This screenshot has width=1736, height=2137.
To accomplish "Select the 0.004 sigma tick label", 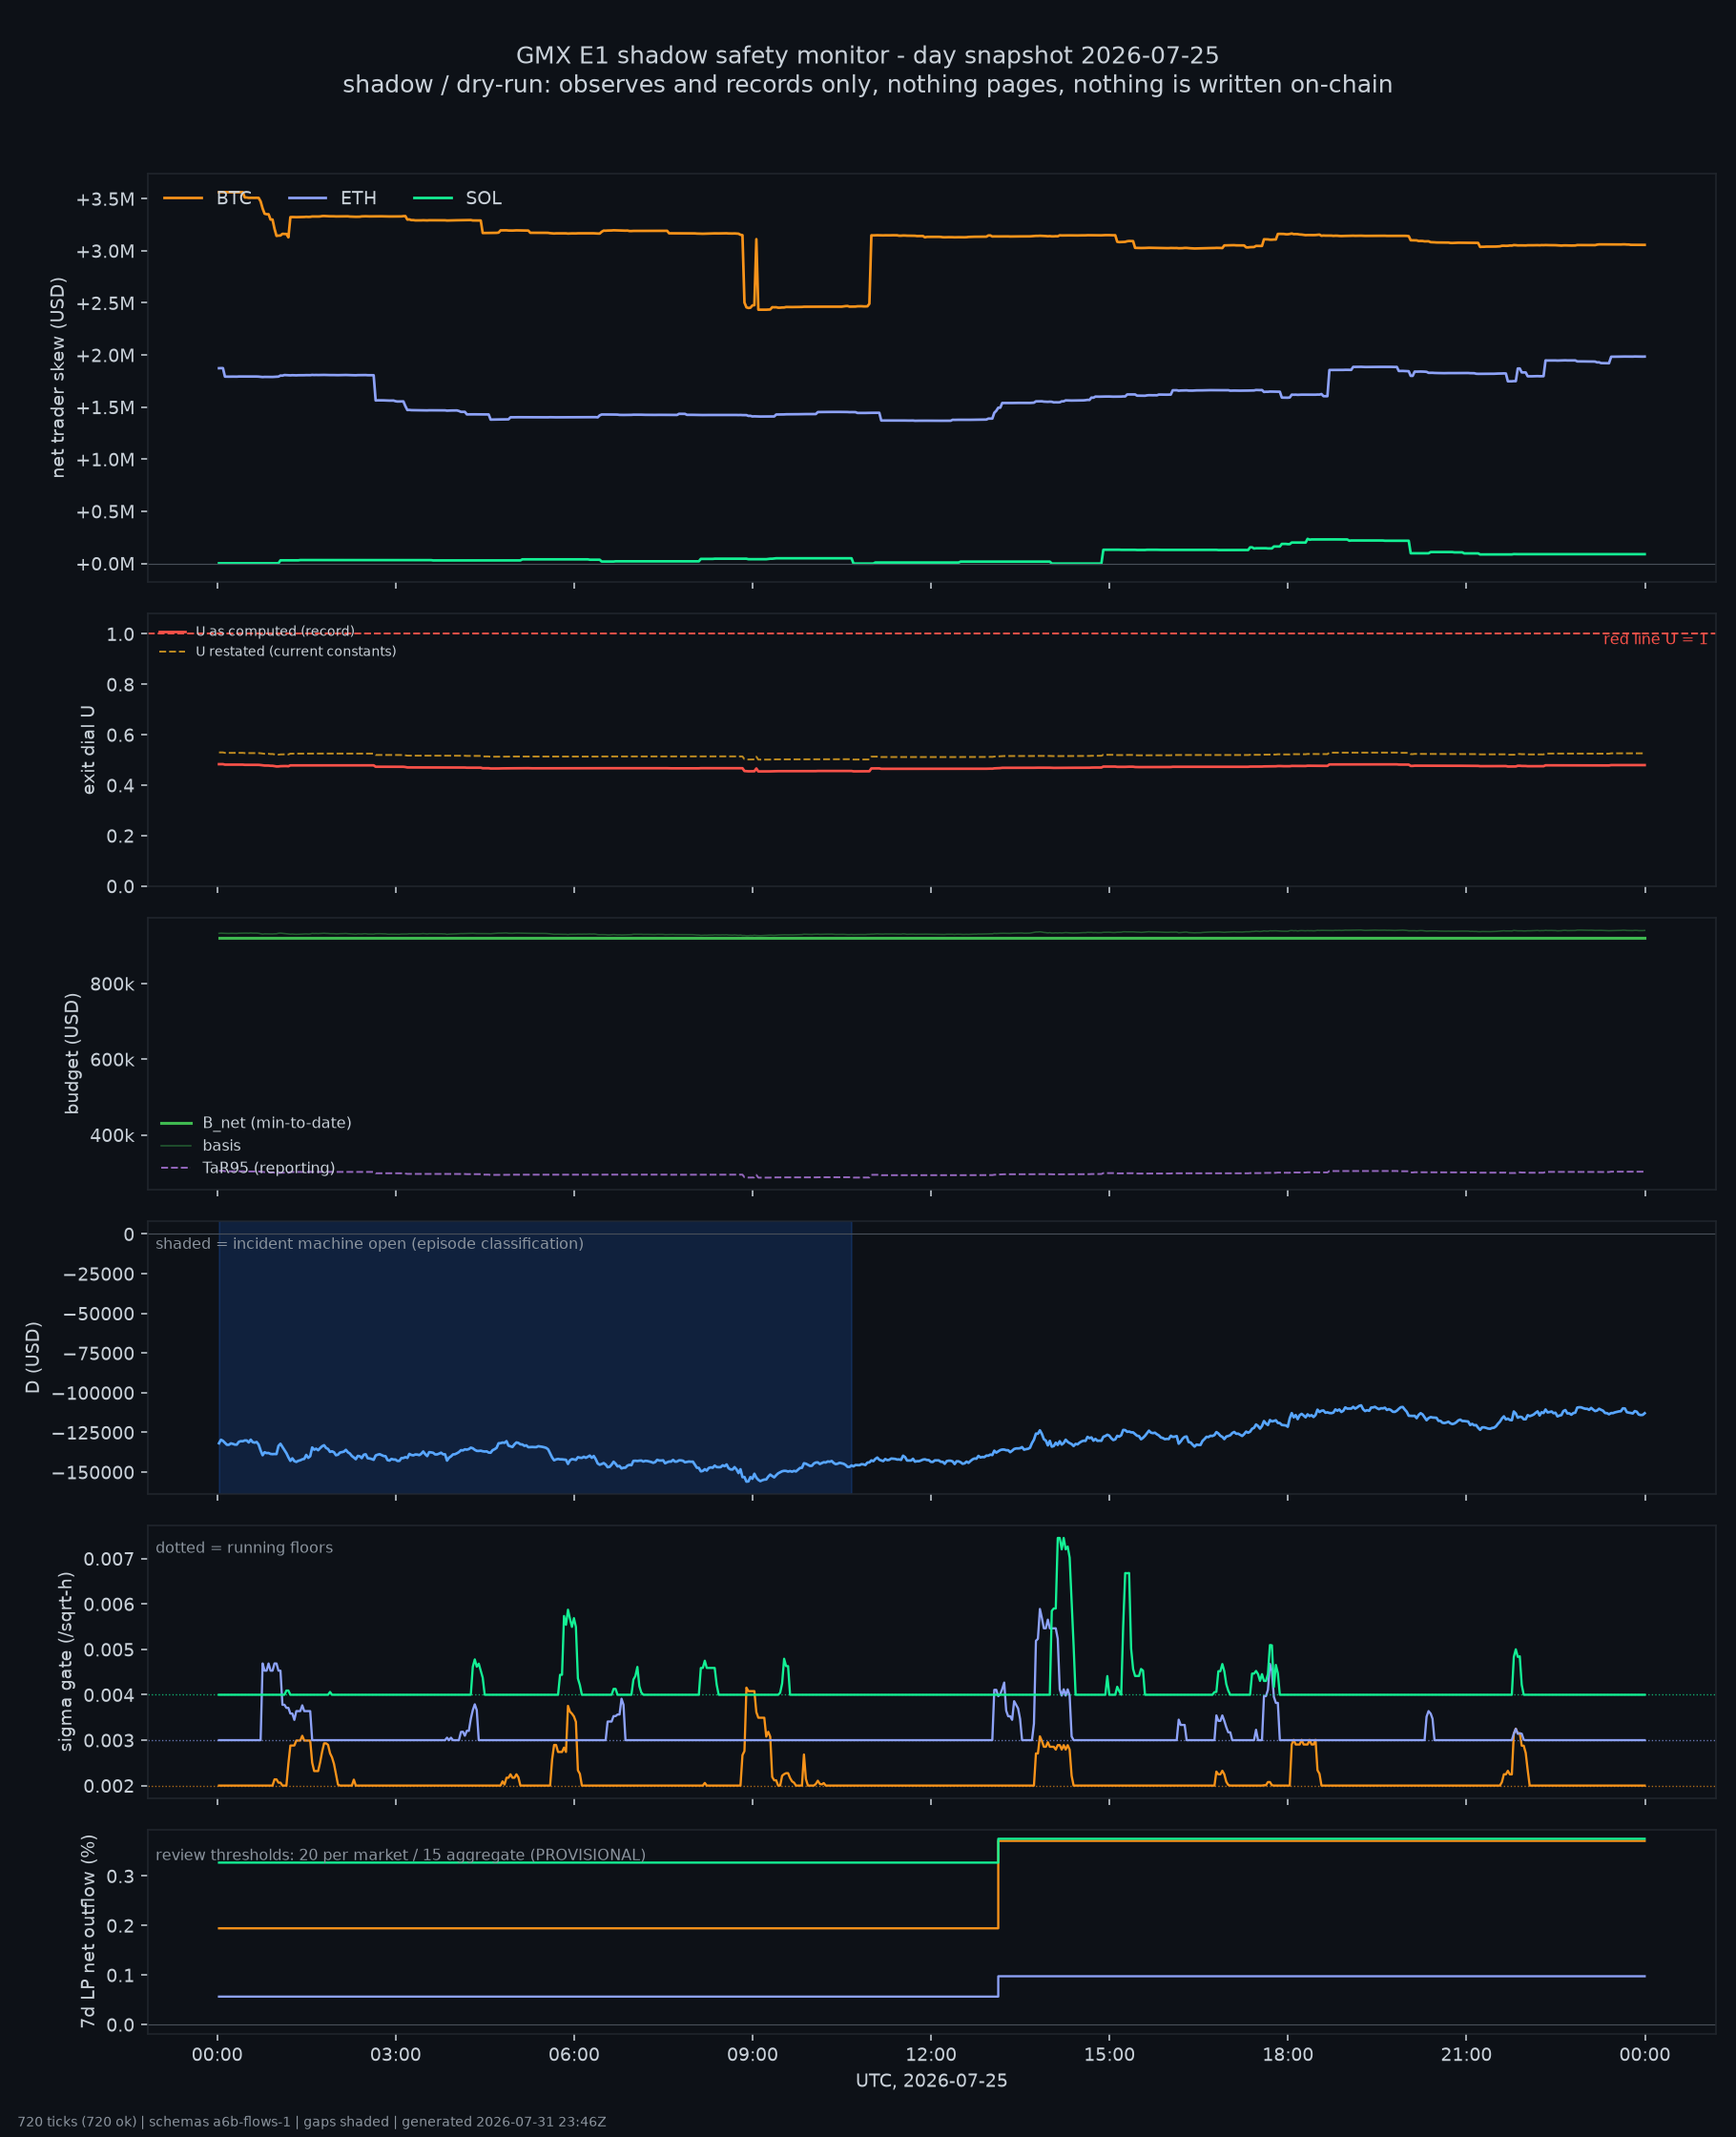I will [109, 1695].
